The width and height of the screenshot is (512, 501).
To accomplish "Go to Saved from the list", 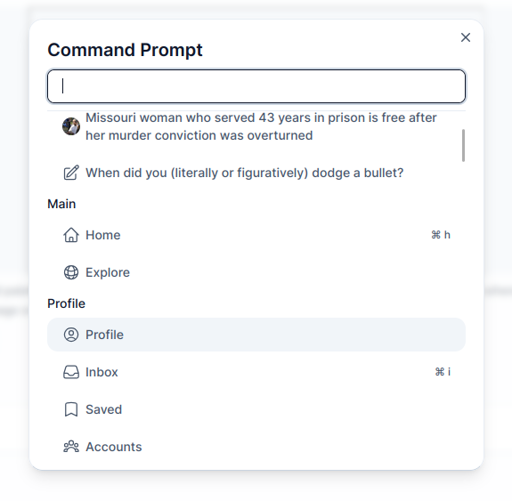I will point(256,409).
